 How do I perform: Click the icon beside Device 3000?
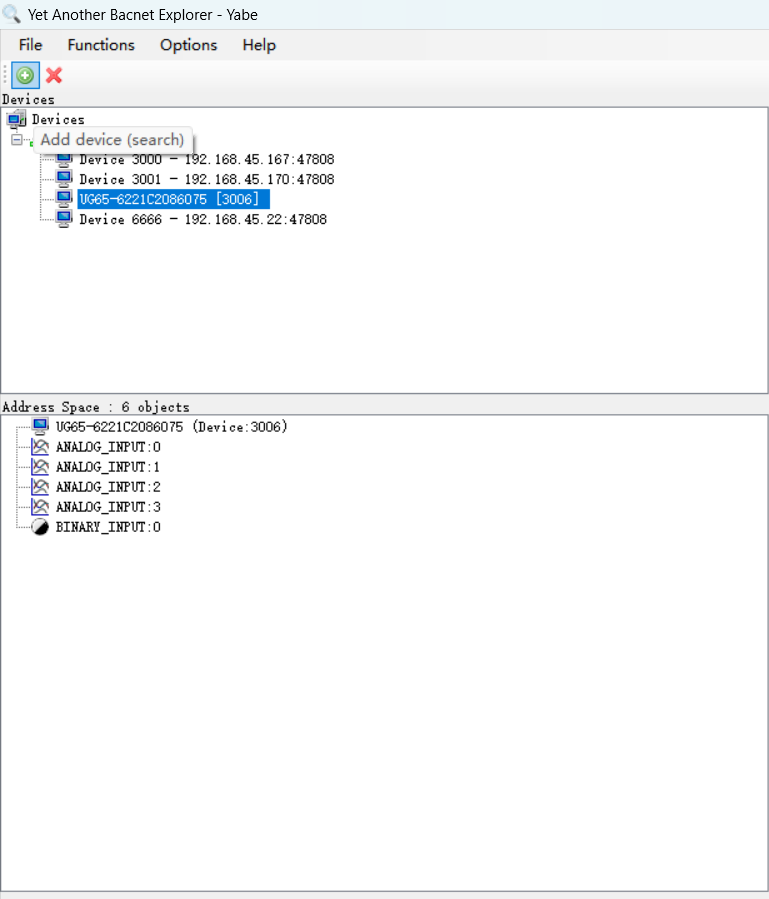coord(65,160)
